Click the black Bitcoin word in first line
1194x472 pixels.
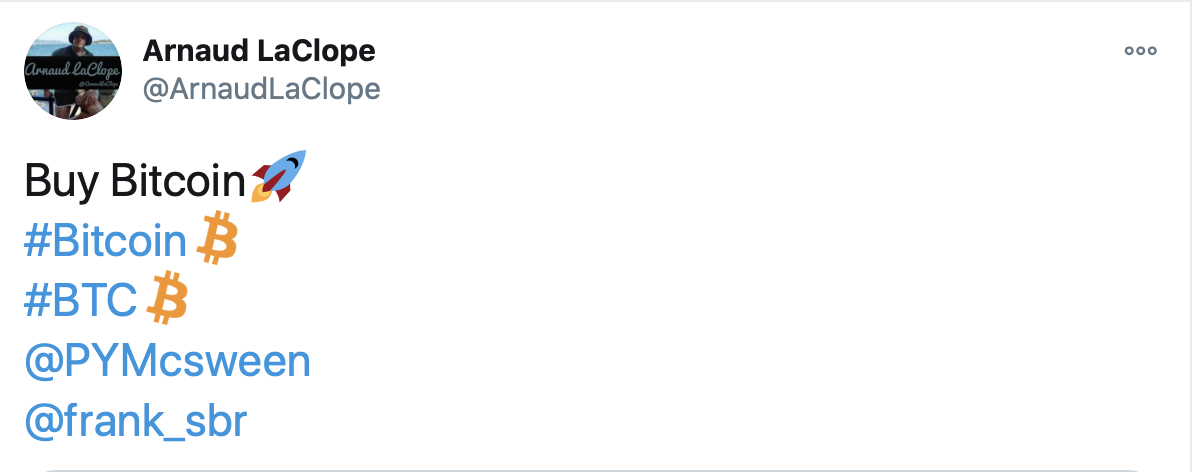178,180
